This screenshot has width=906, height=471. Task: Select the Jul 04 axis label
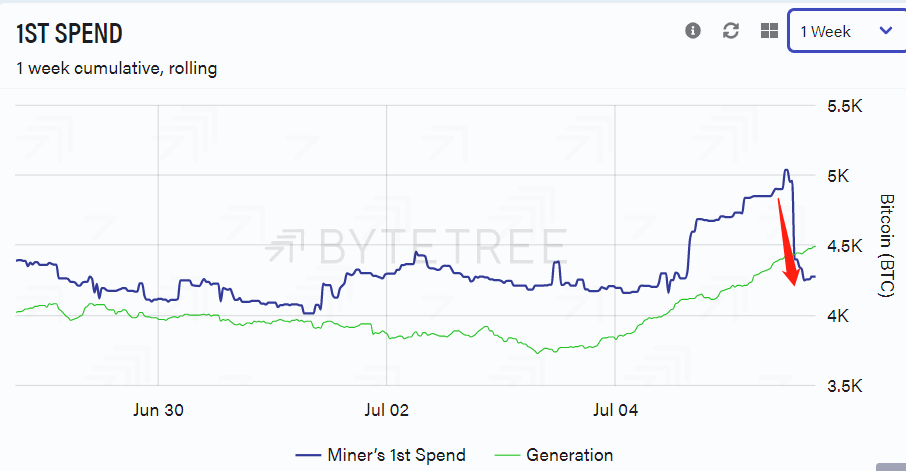[x=615, y=410]
